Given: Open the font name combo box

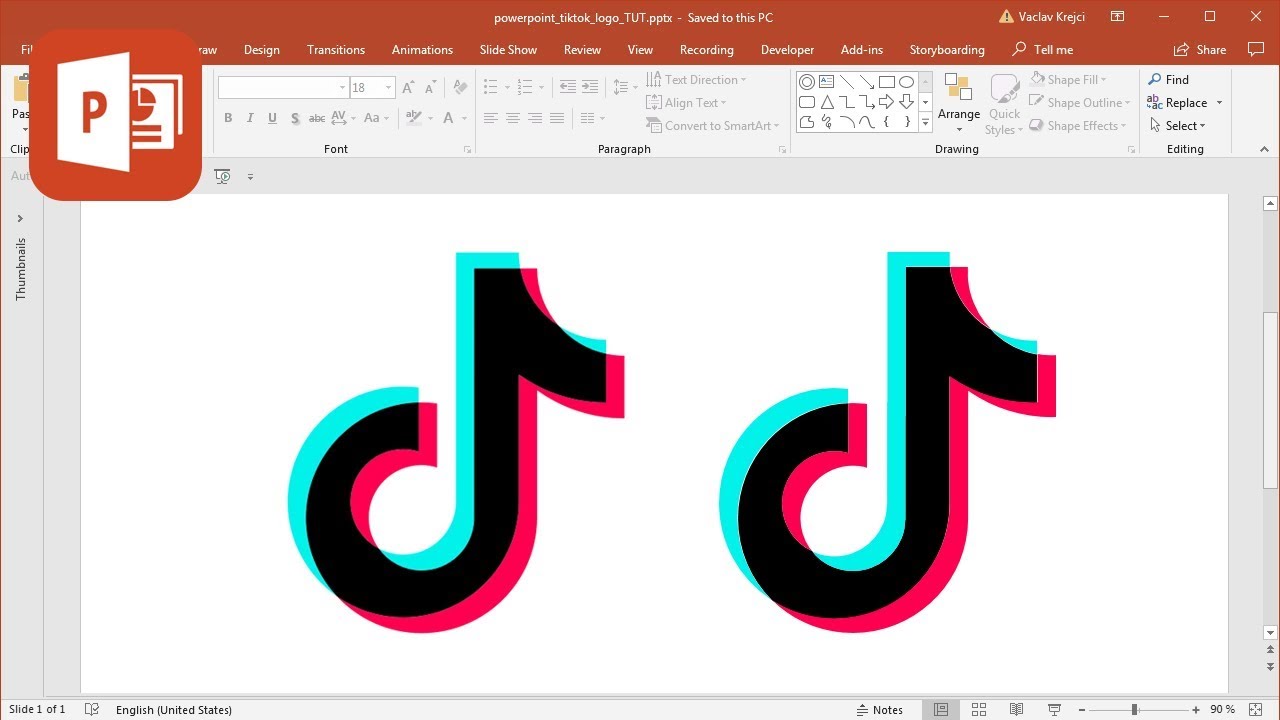Looking at the screenshot, I should pyautogui.click(x=283, y=87).
